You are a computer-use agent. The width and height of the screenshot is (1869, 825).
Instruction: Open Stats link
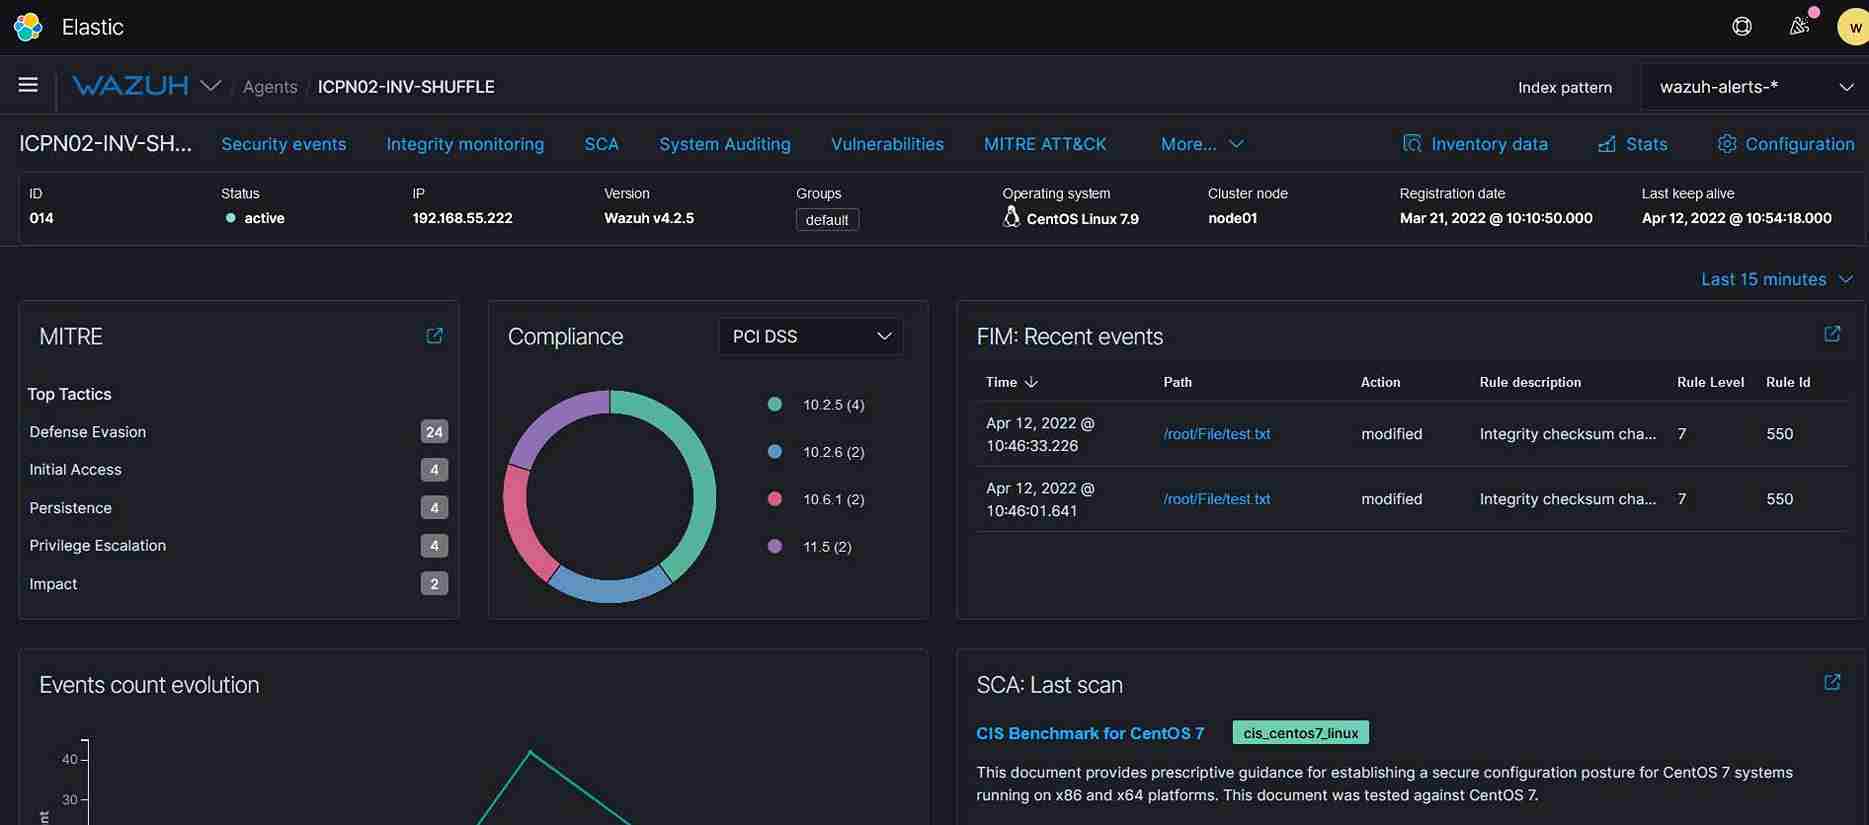point(1646,144)
